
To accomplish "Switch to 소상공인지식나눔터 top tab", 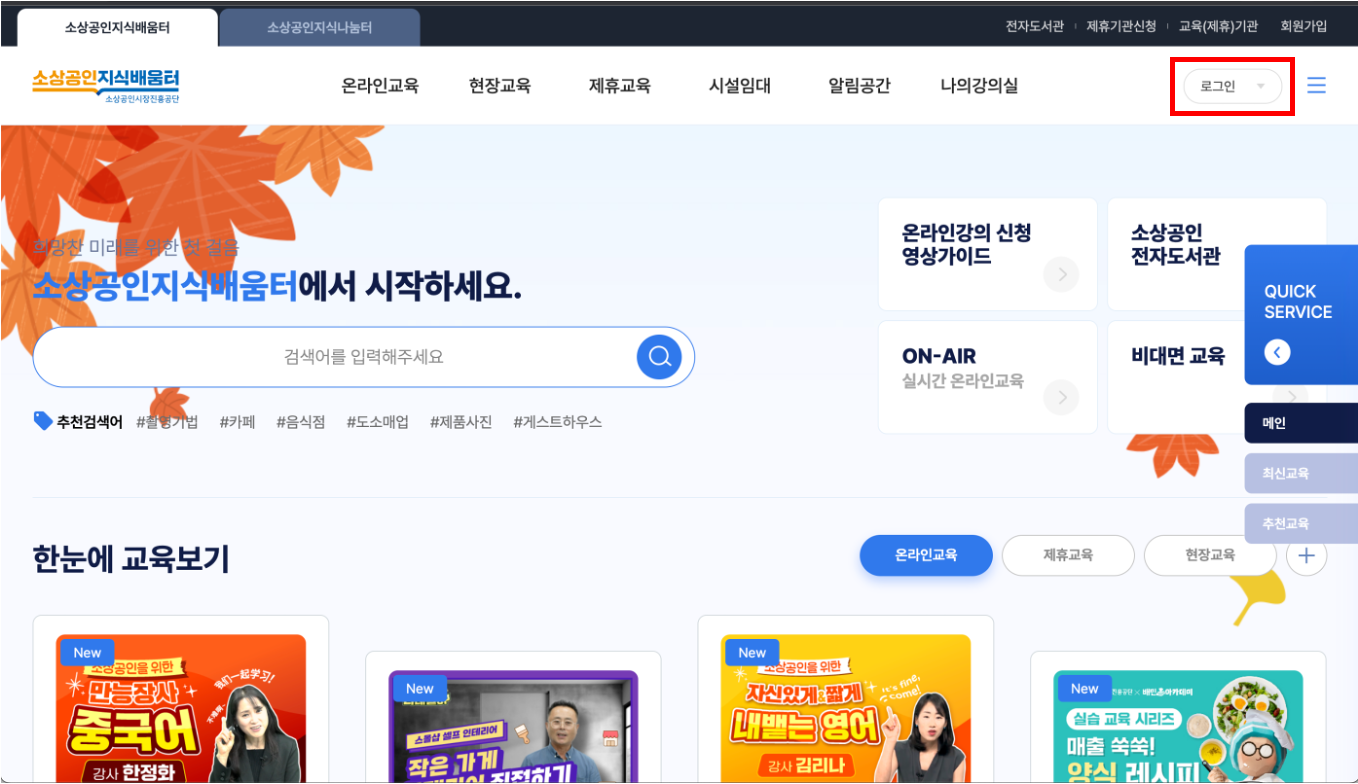I will [x=319, y=28].
